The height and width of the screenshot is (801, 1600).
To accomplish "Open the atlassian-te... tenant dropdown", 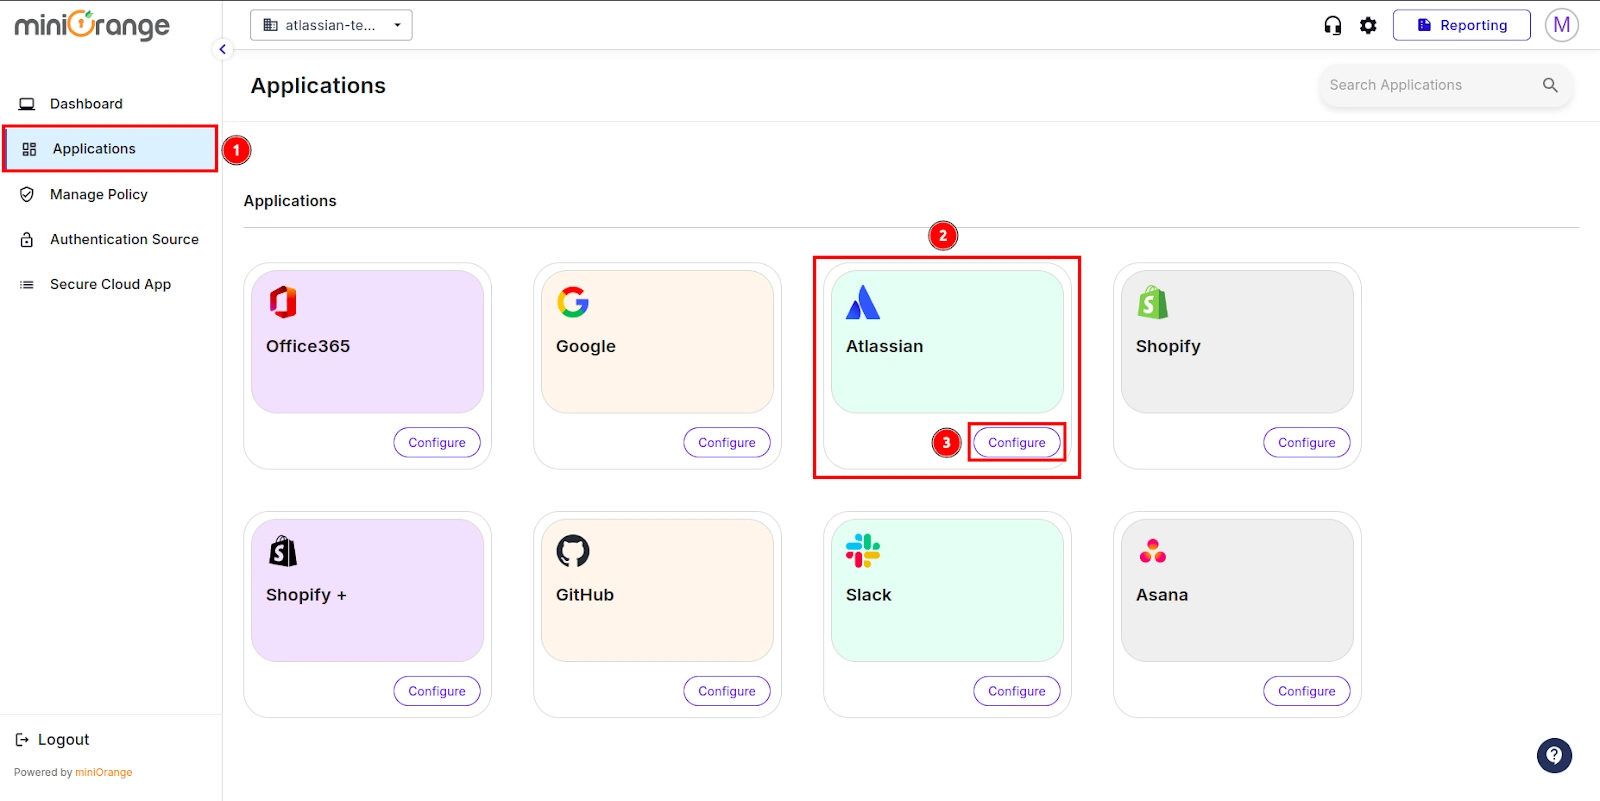I will [331, 25].
